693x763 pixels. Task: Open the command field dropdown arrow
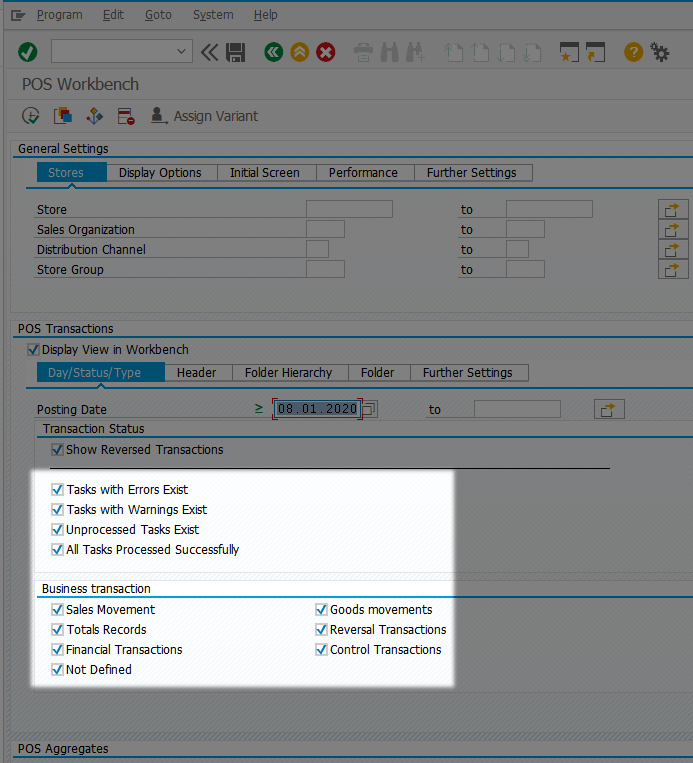(182, 52)
